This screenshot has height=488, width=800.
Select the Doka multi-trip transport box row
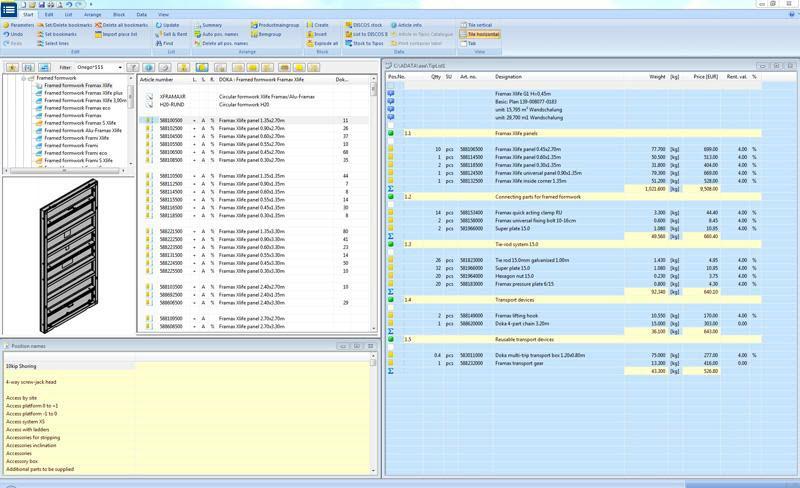(574, 355)
